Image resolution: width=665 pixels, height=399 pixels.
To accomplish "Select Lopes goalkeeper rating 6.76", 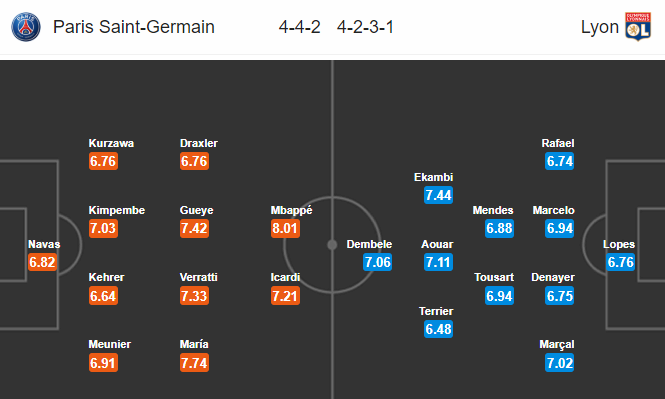I will tap(620, 262).
